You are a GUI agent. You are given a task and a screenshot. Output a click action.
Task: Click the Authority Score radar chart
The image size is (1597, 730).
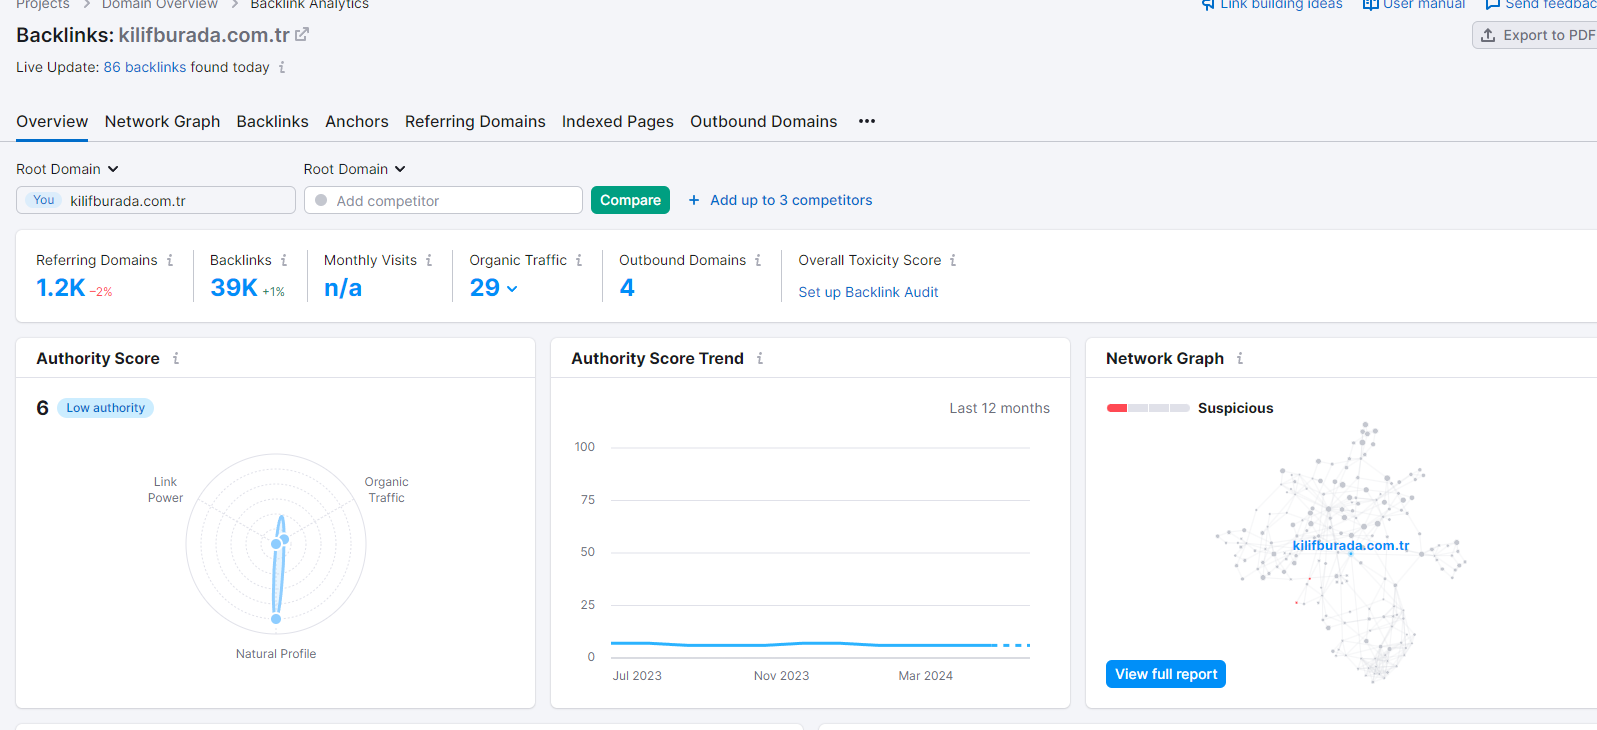coord(276,544)
